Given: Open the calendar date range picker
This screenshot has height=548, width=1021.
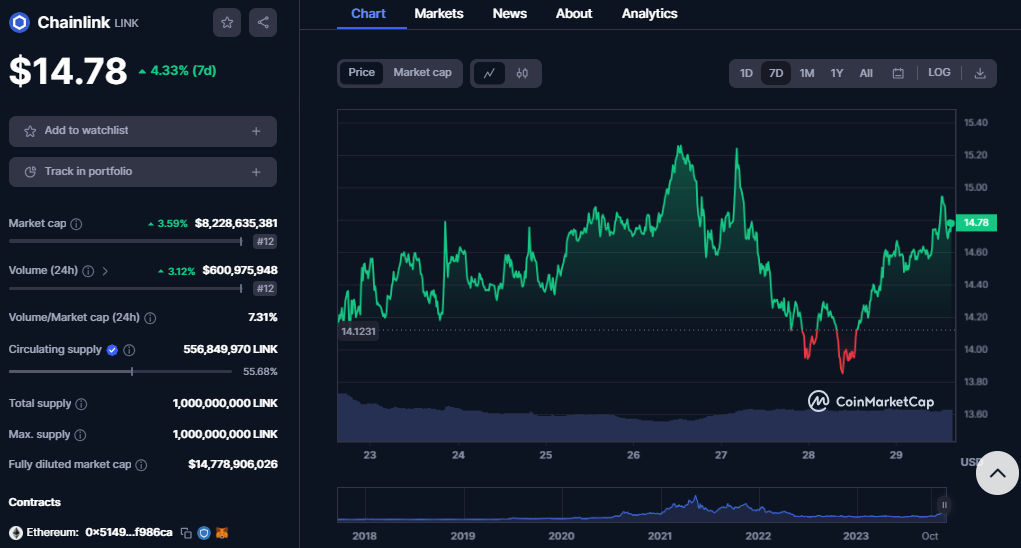Looking at the screenshot, I should (898, 73).
